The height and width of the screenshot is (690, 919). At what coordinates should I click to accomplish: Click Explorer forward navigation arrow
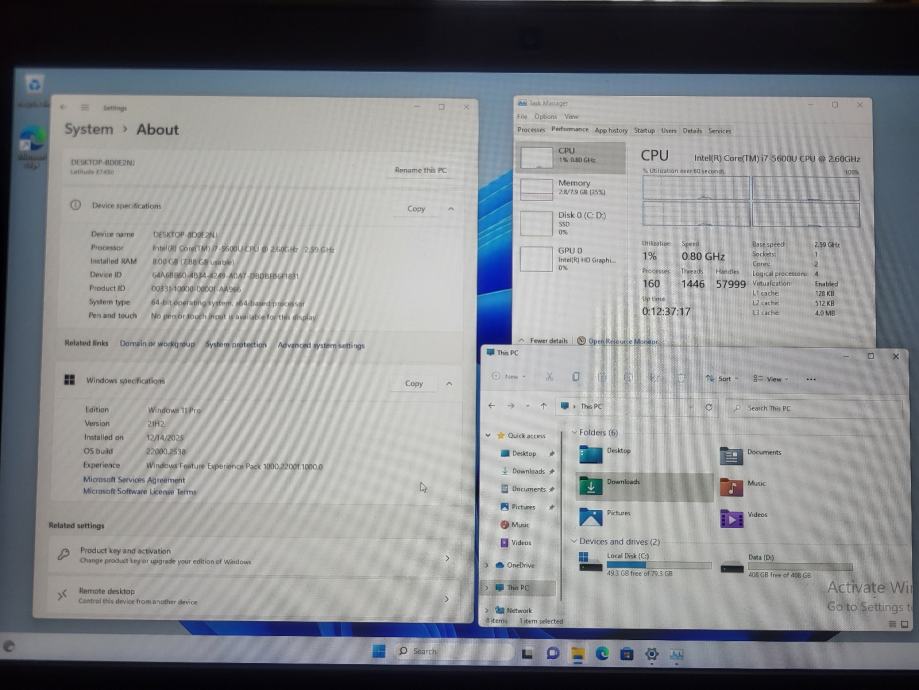(510, 406)
